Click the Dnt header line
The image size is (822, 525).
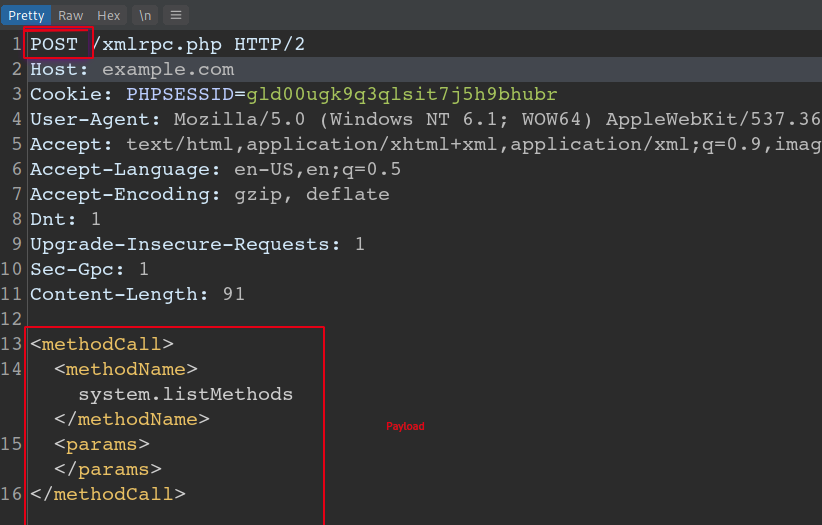(x=65, y=219)
